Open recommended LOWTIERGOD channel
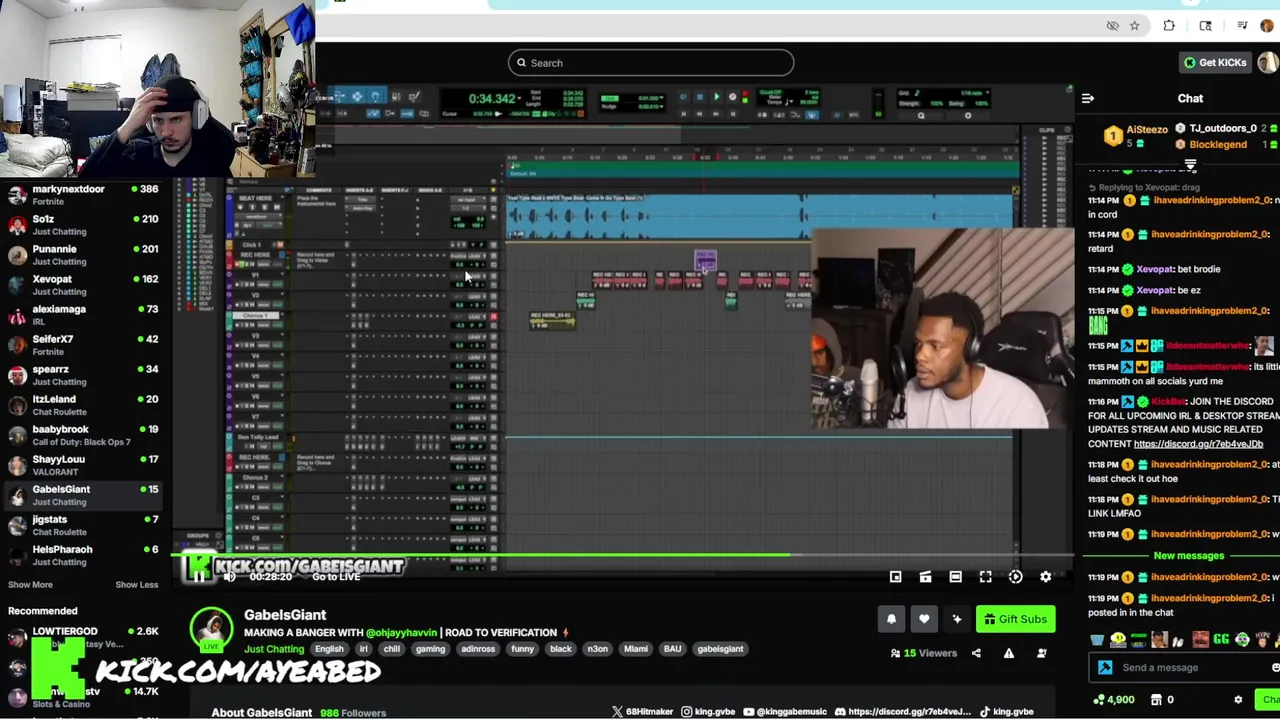 point(85,637)
